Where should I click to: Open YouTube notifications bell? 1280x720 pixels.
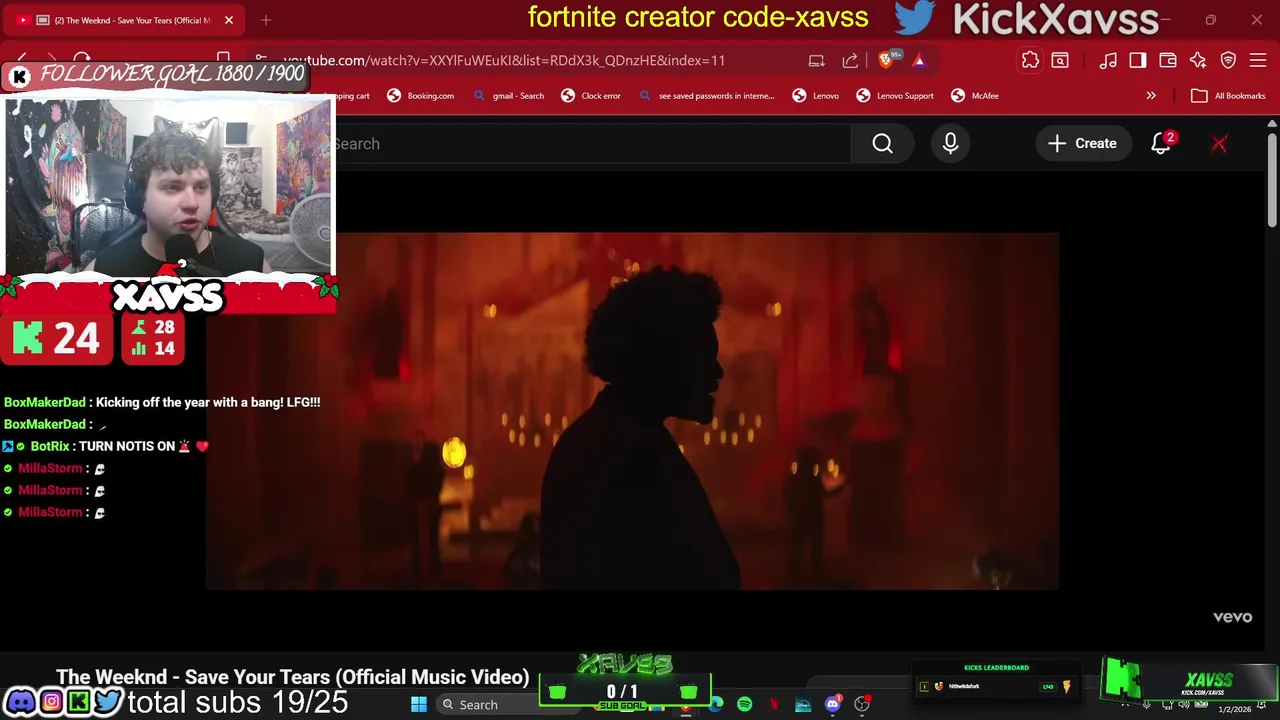tap(1161, 144)
